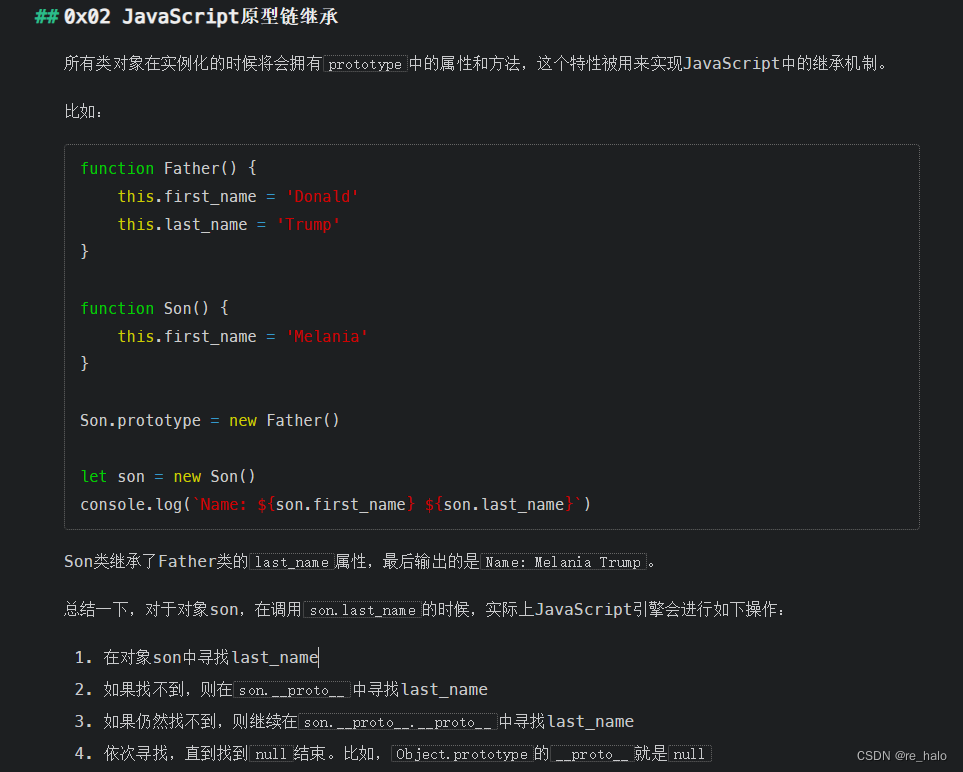963x772 pixels.
Task: Select the inline code tag "prototype"
Action: point(364,63)
